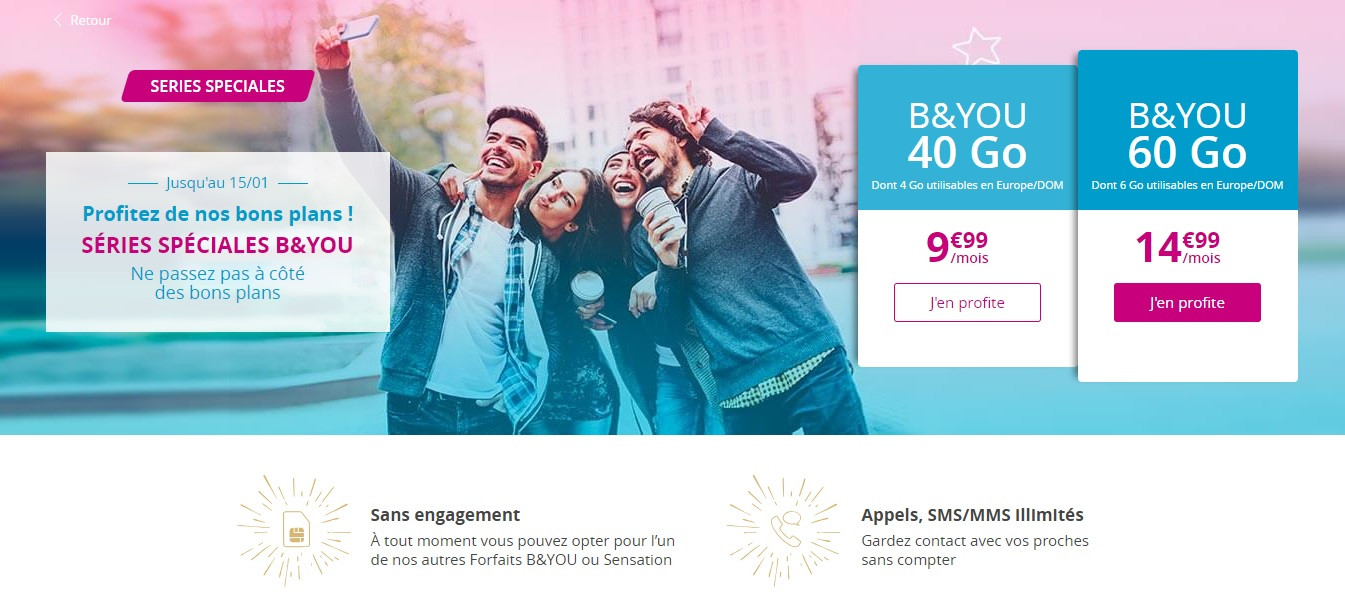Click J'en profite for the 60 Go plan
This screenshot has height=593, width=1345.
click(x=1187, y=302)
